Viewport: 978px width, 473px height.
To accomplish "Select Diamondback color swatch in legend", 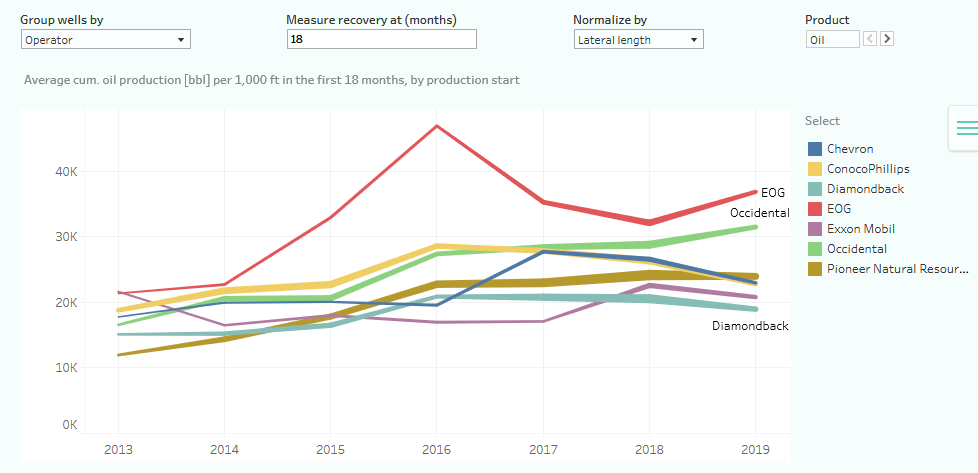I will [815, 188].
